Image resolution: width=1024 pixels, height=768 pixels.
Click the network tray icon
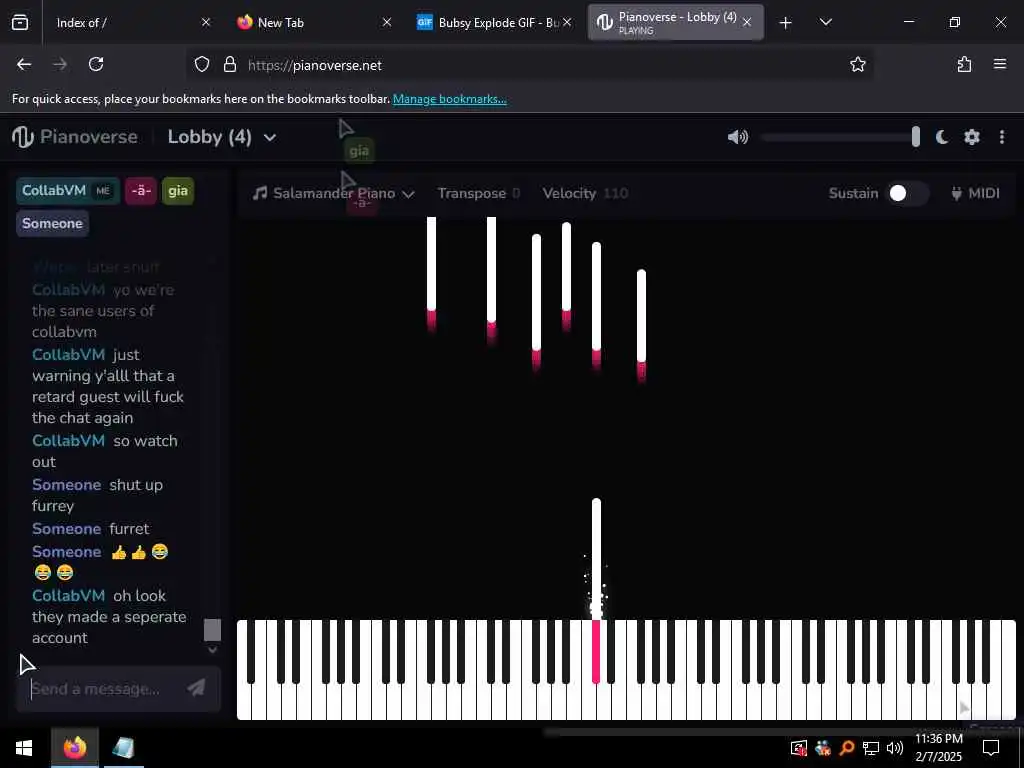pyautogui.click(x=871, y=748)
